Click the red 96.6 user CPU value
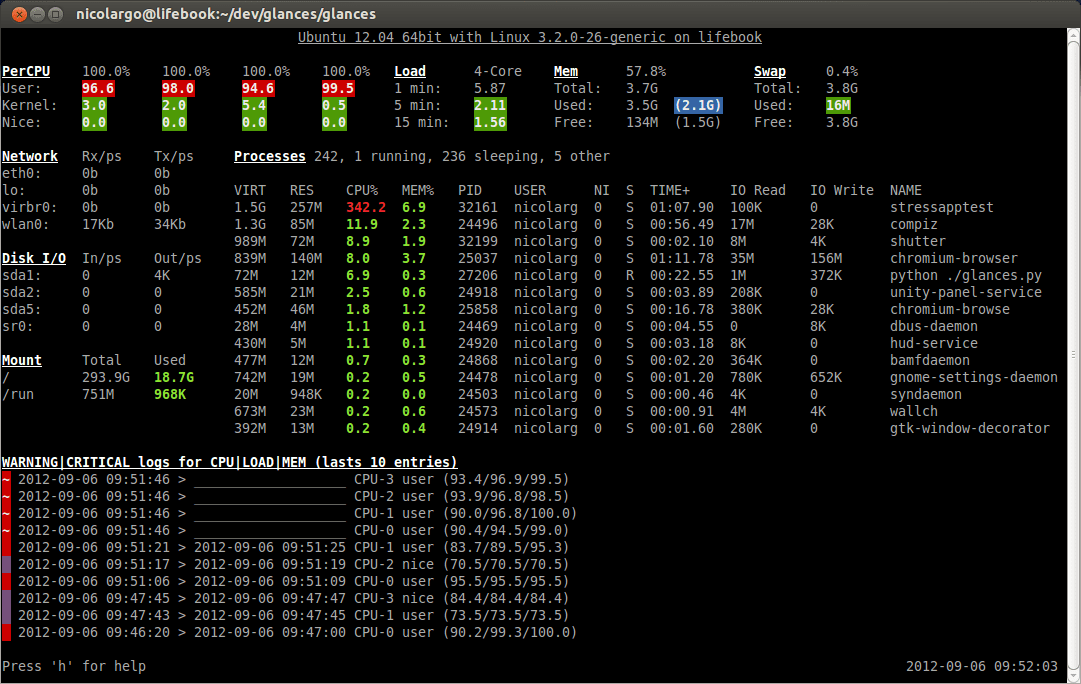 tap(97, 88)
